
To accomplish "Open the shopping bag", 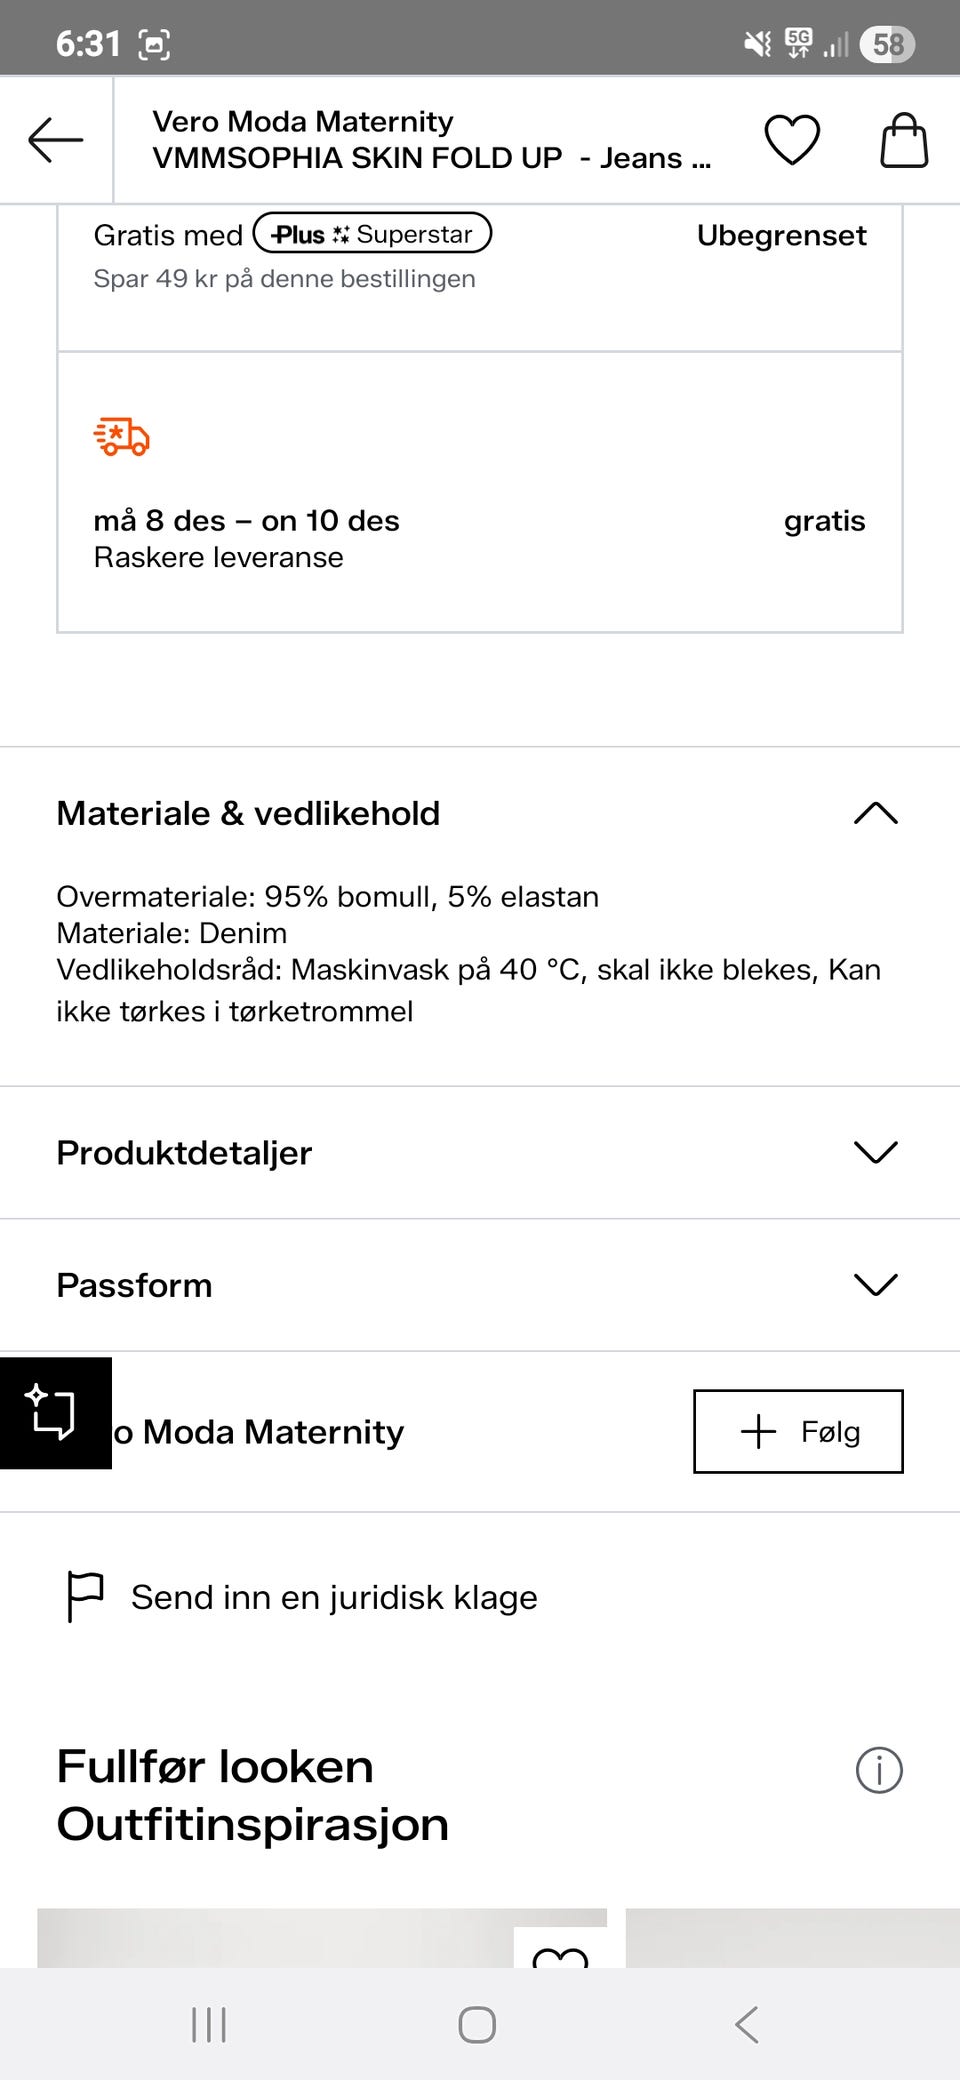I will point(904,140).
